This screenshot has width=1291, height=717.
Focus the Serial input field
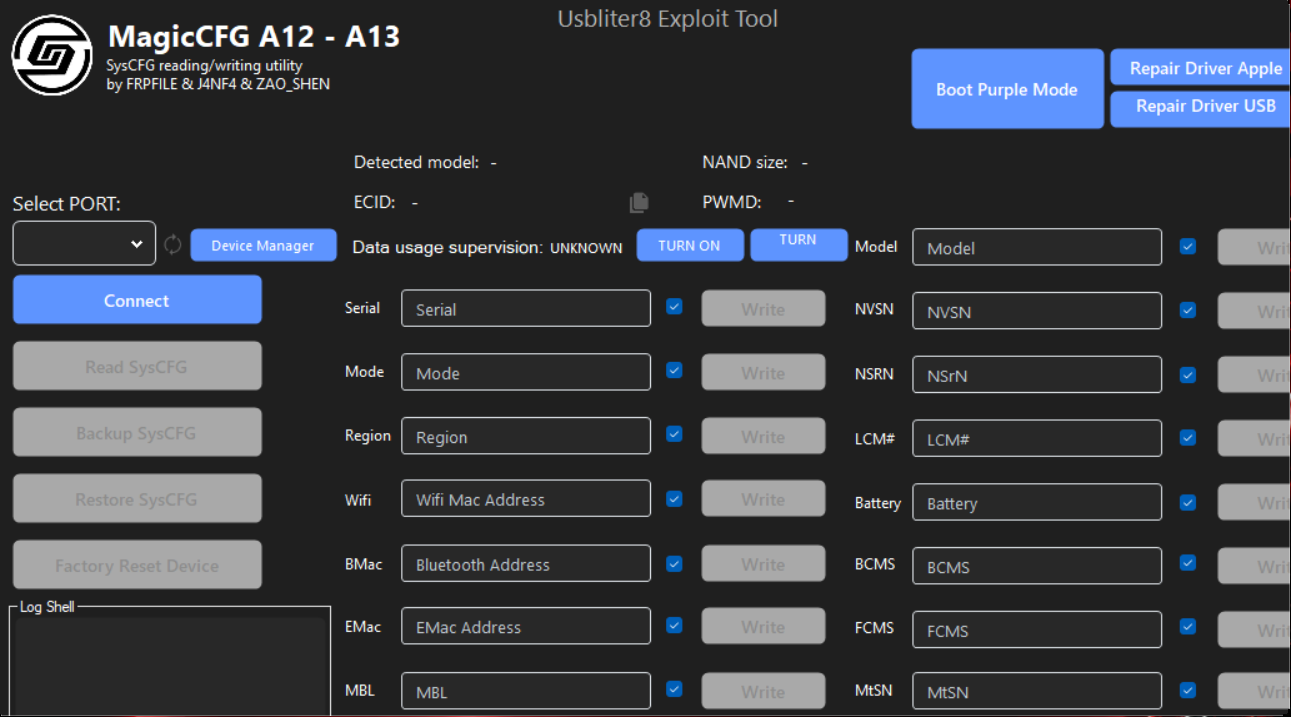(526, 309)
